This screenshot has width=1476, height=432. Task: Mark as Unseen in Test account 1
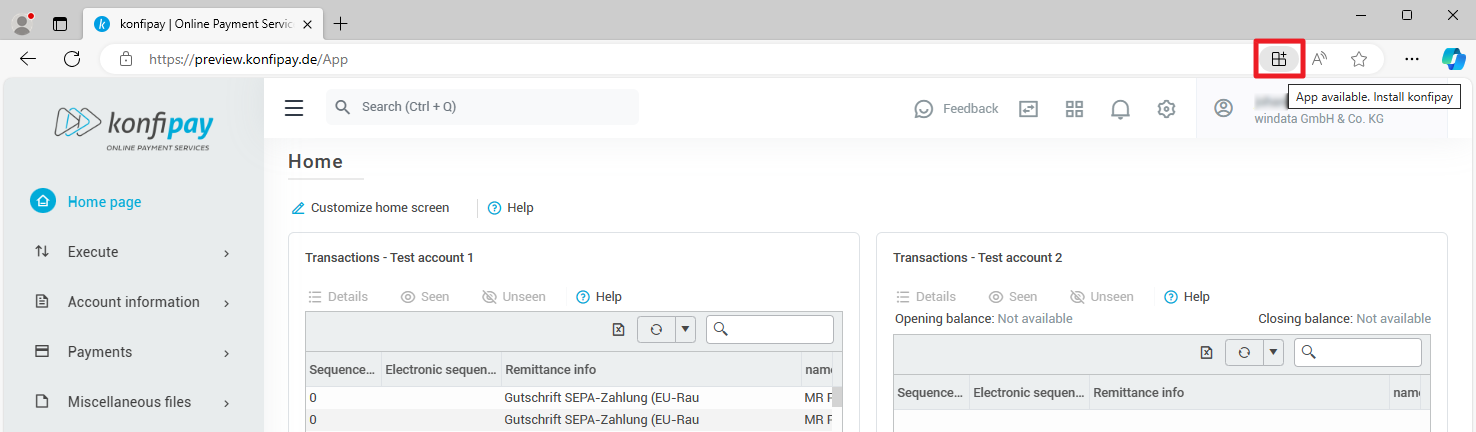[513, 297]
